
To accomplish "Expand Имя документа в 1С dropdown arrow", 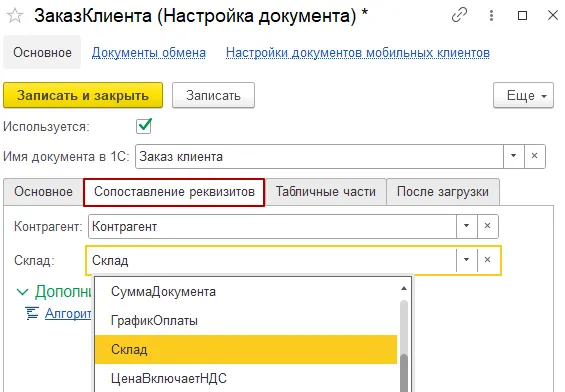I will (x=513, y=156).
